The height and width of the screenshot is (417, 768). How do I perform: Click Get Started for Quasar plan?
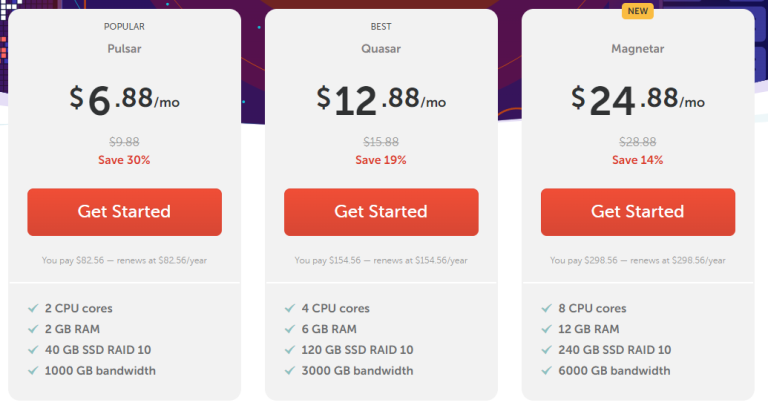pyautogui.click(x=381, y=212)
